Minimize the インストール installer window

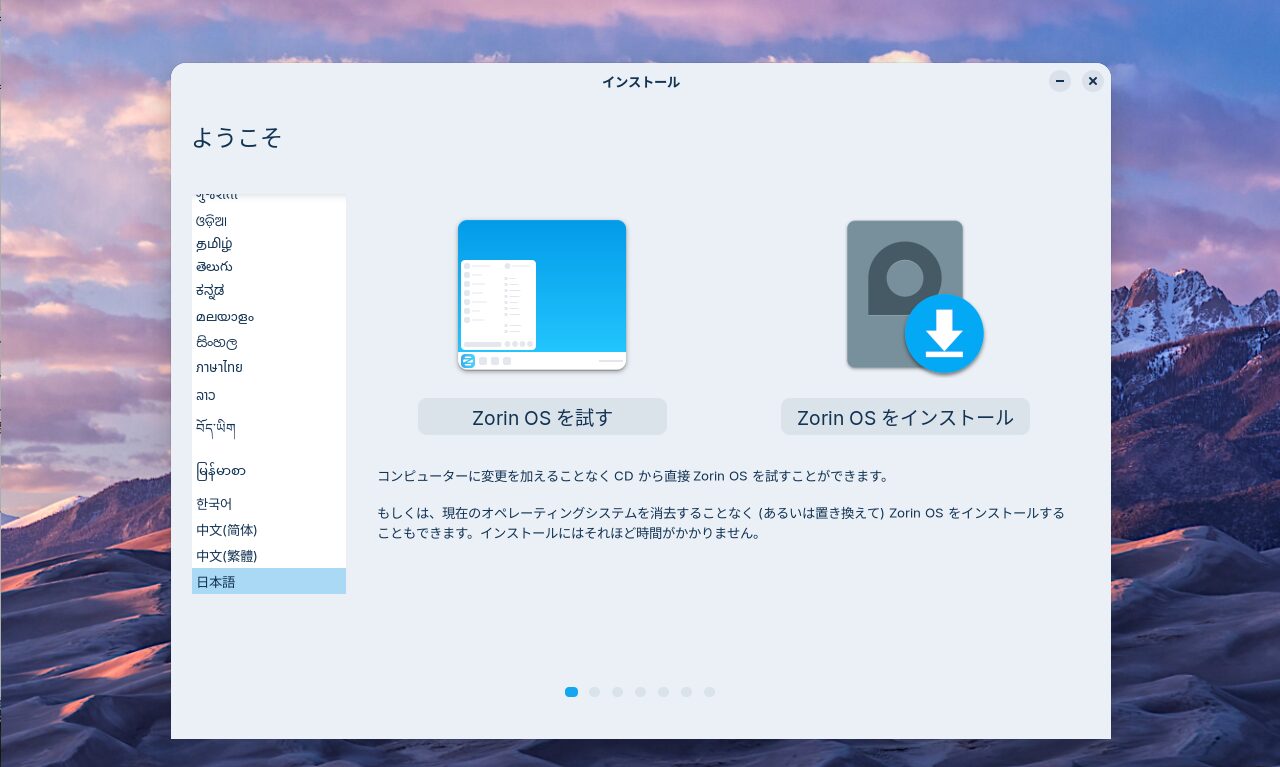[1060, 81]
